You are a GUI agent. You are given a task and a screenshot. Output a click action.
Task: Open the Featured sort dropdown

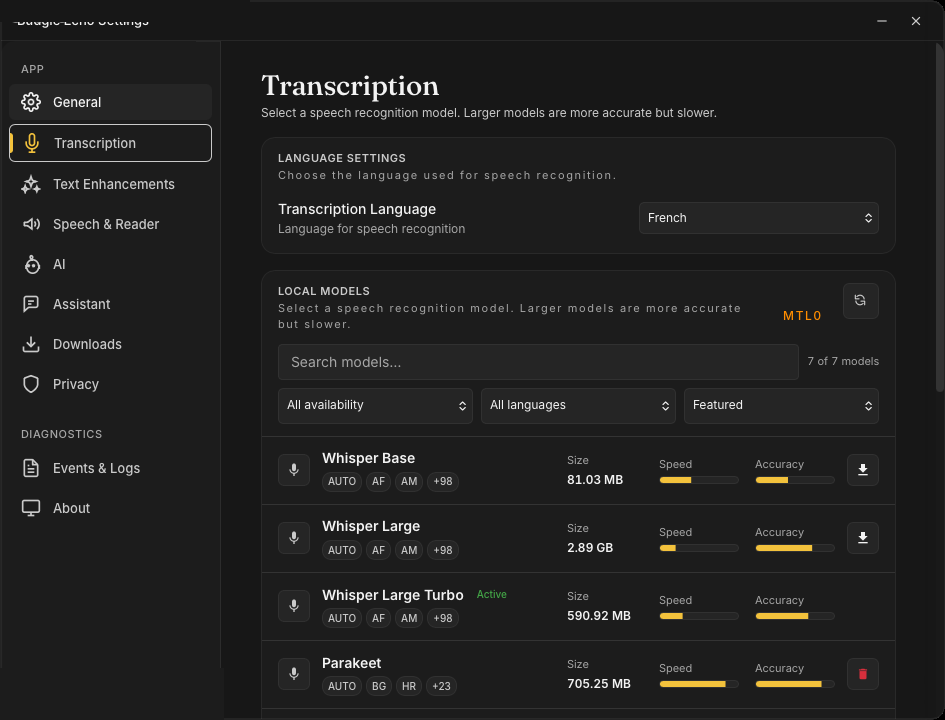tap(781, 405)
